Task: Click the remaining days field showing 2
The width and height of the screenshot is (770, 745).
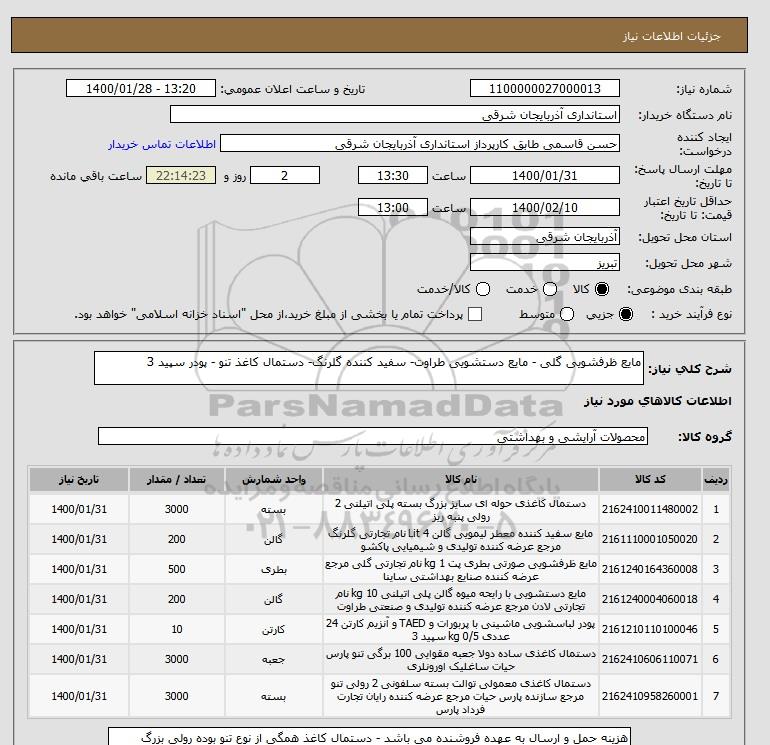Action: (285, 175)
